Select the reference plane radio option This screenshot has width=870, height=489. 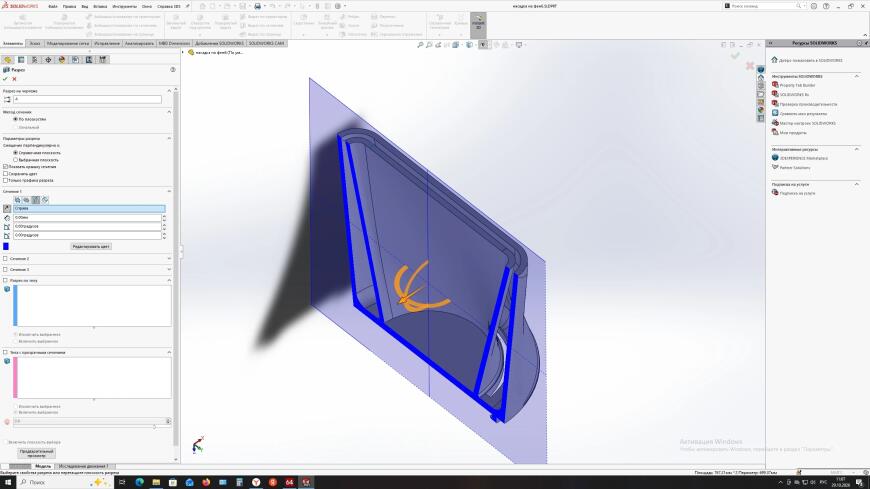click(16, 153)
